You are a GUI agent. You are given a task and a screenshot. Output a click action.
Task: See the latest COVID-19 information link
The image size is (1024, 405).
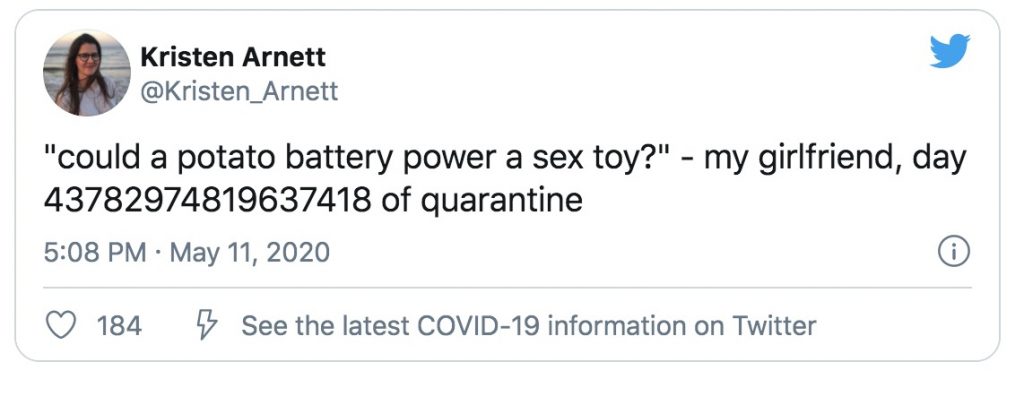(x=529, y=325)
